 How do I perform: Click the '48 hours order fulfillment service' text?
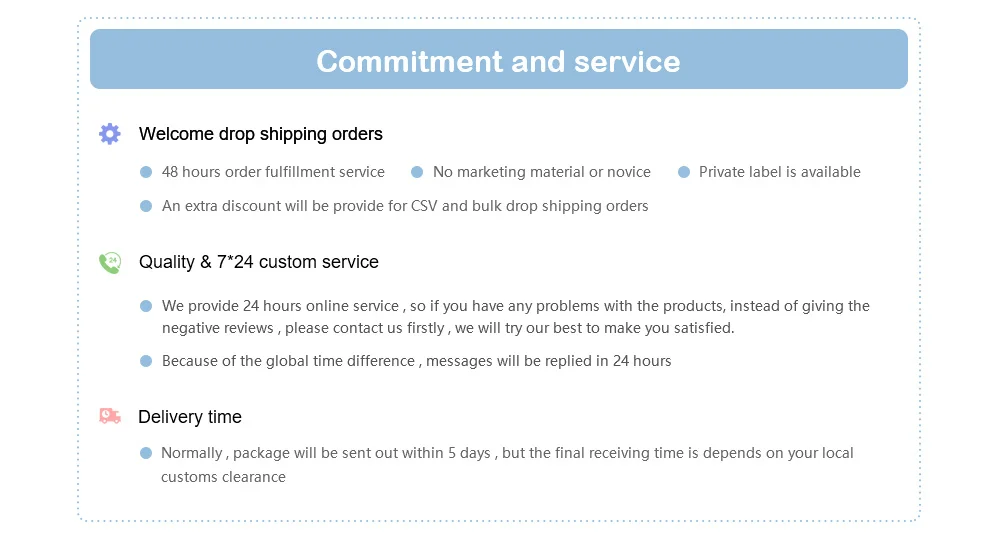point(273,172)
